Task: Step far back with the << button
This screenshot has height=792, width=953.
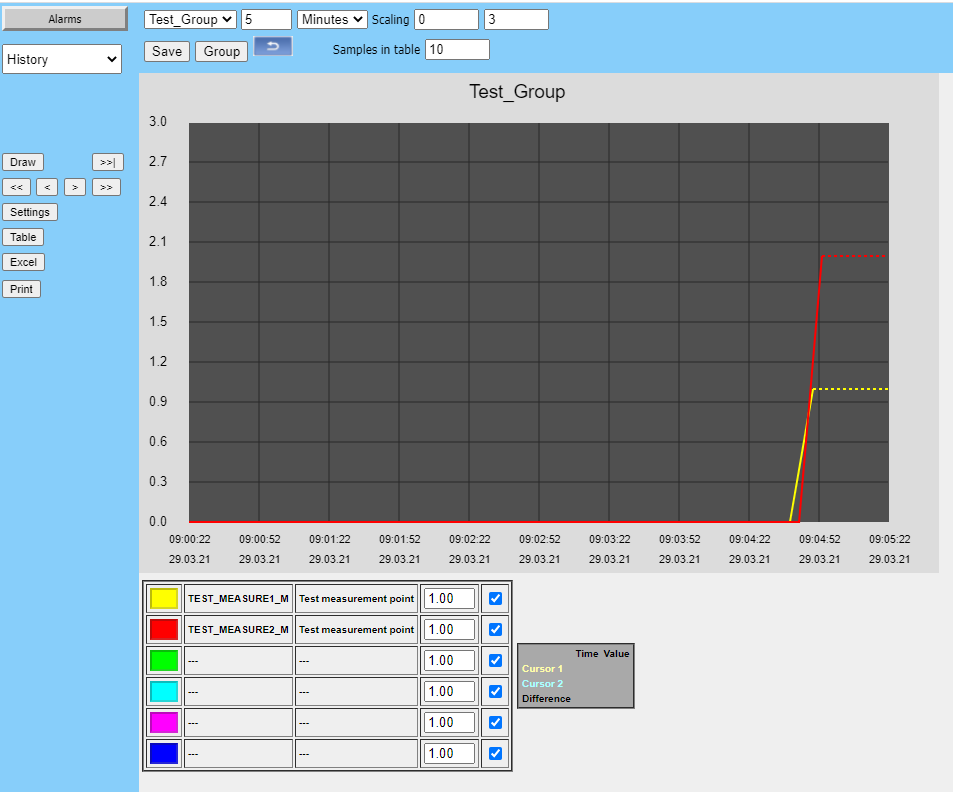Action: (16, 187)
